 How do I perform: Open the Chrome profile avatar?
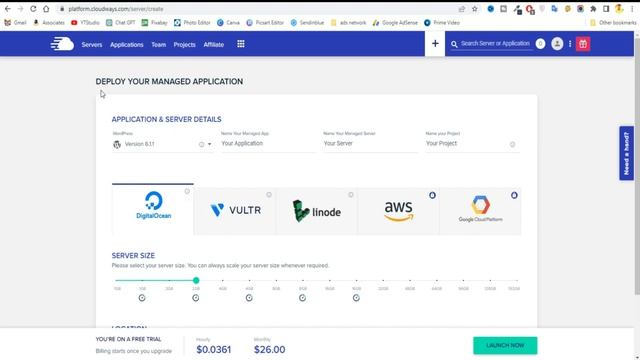tap(619, 9)
